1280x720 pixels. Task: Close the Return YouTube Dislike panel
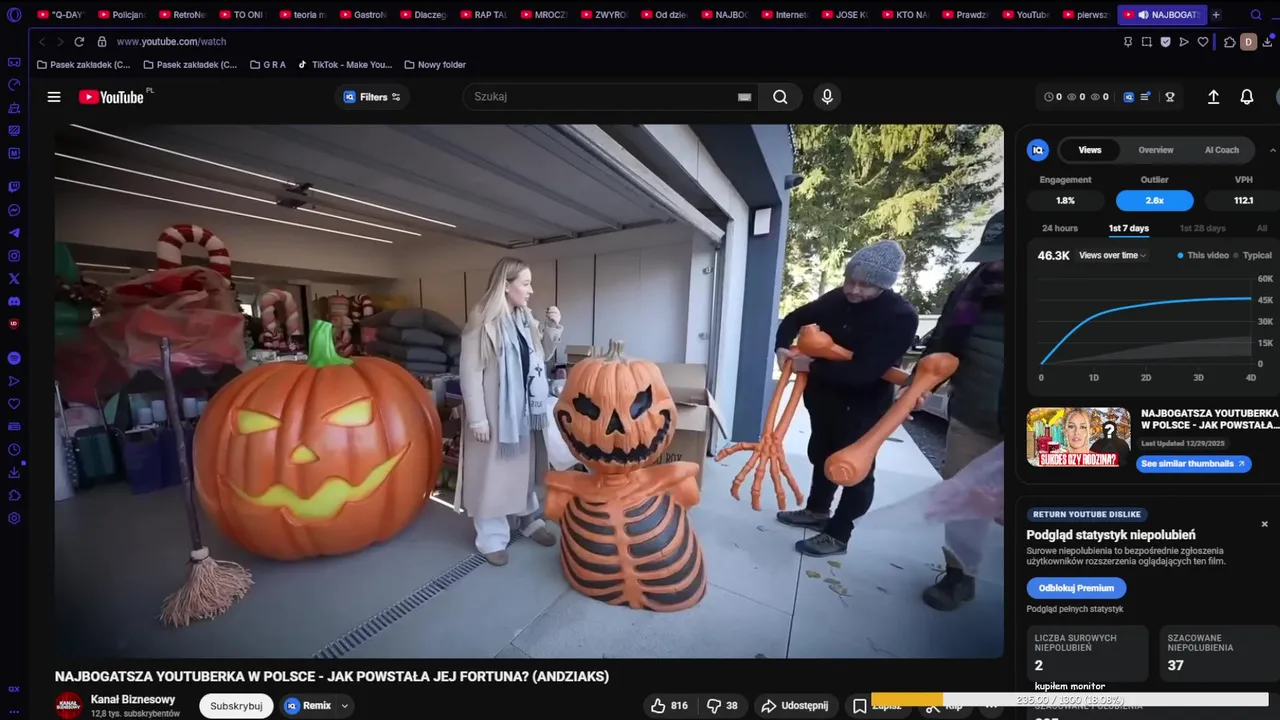point(1264,524)
